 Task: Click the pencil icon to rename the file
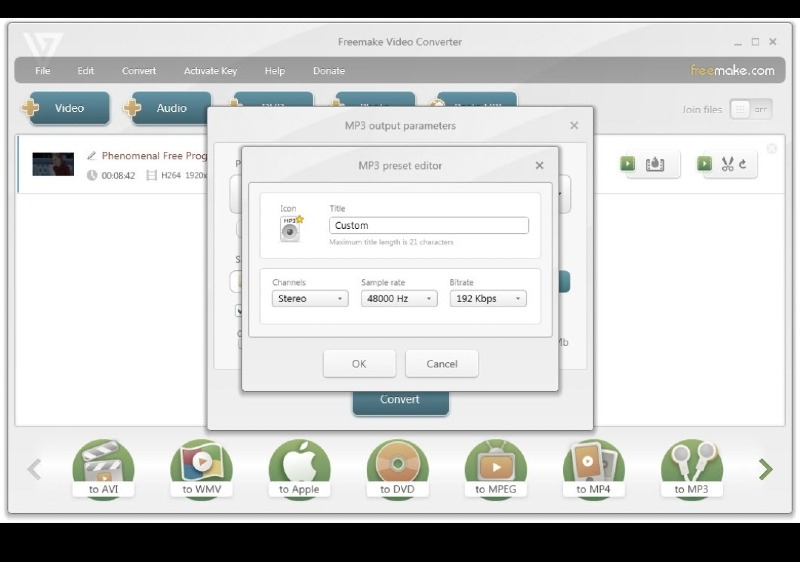(91, 156)
